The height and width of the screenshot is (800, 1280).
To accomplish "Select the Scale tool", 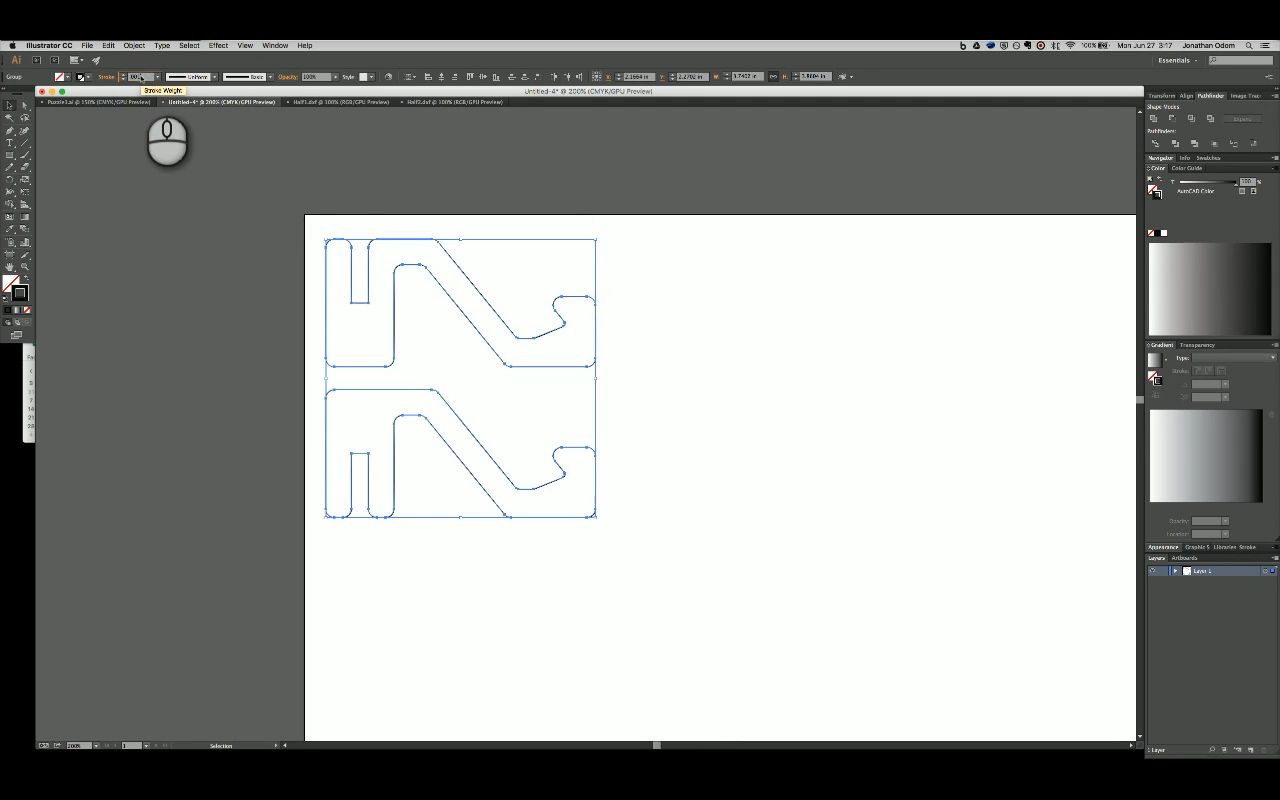I will pyautogui.click(x=25, y=180).
